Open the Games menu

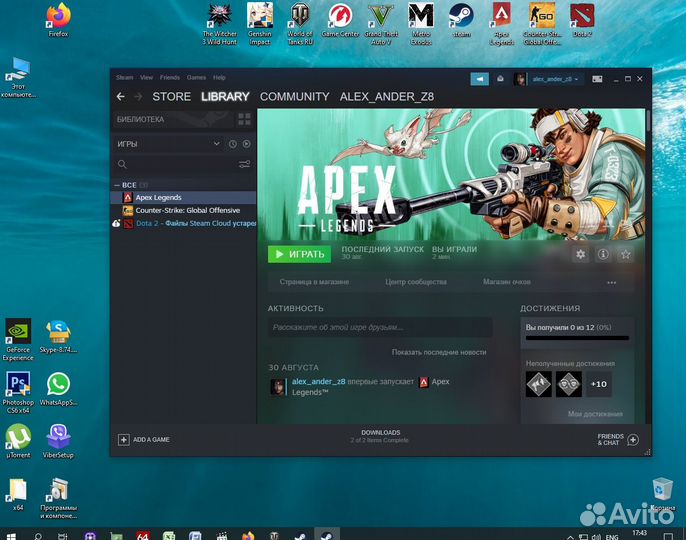click(196, 77)
